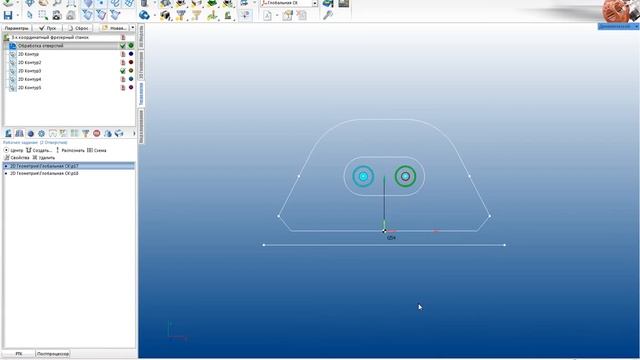The height and width of the screenshot is (360, 640).
Task: Click the Новая new operation button
Action: (x=114, y=28)
